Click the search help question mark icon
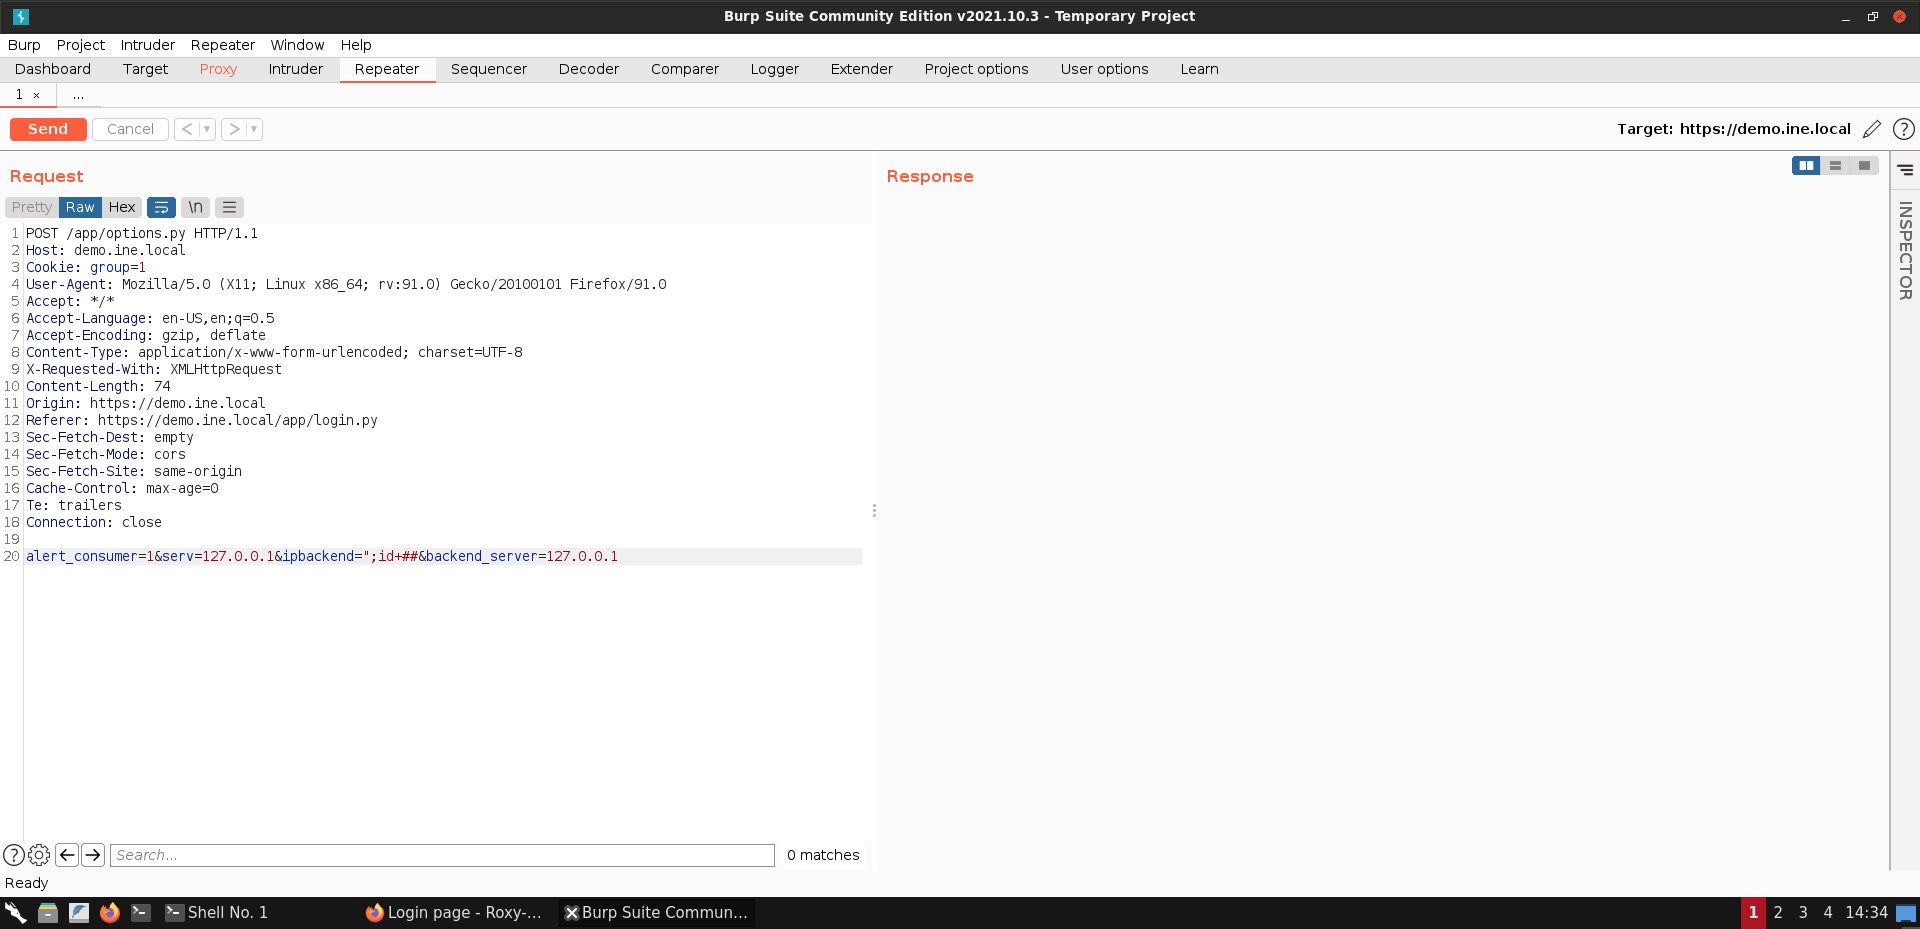 [x=14, y=855]
